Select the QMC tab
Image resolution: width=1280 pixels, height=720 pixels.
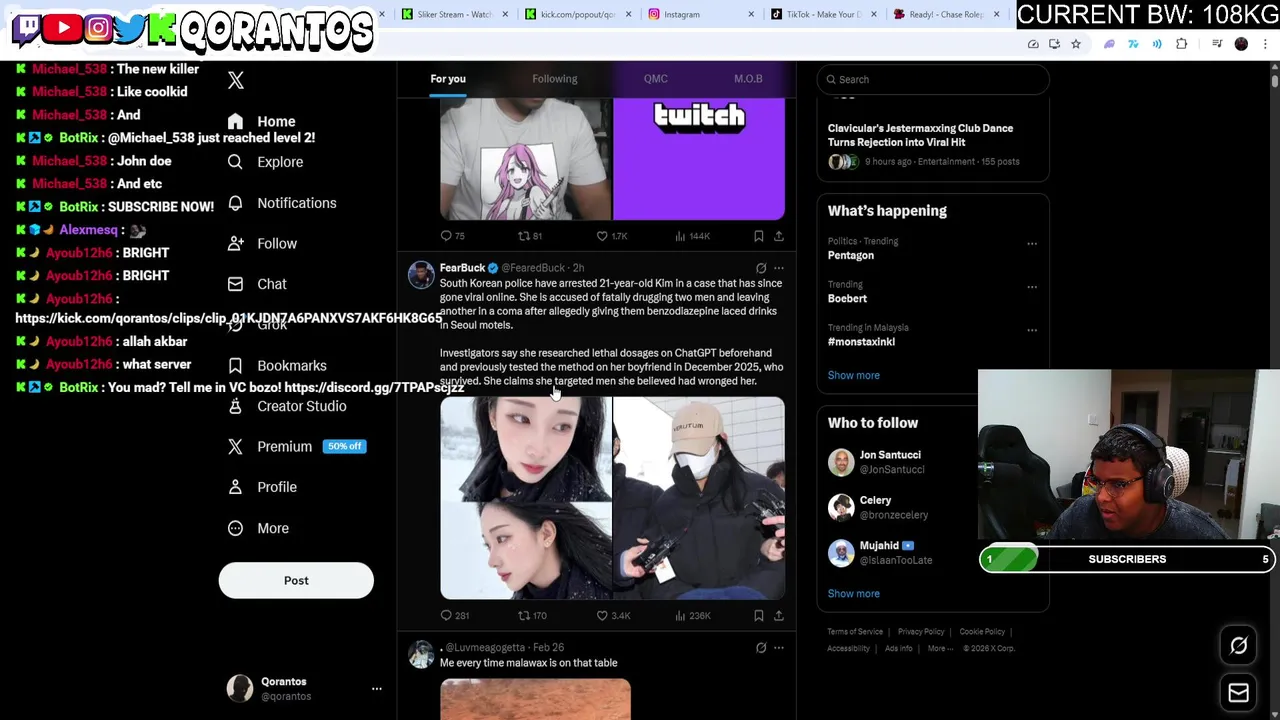[656, 79]
